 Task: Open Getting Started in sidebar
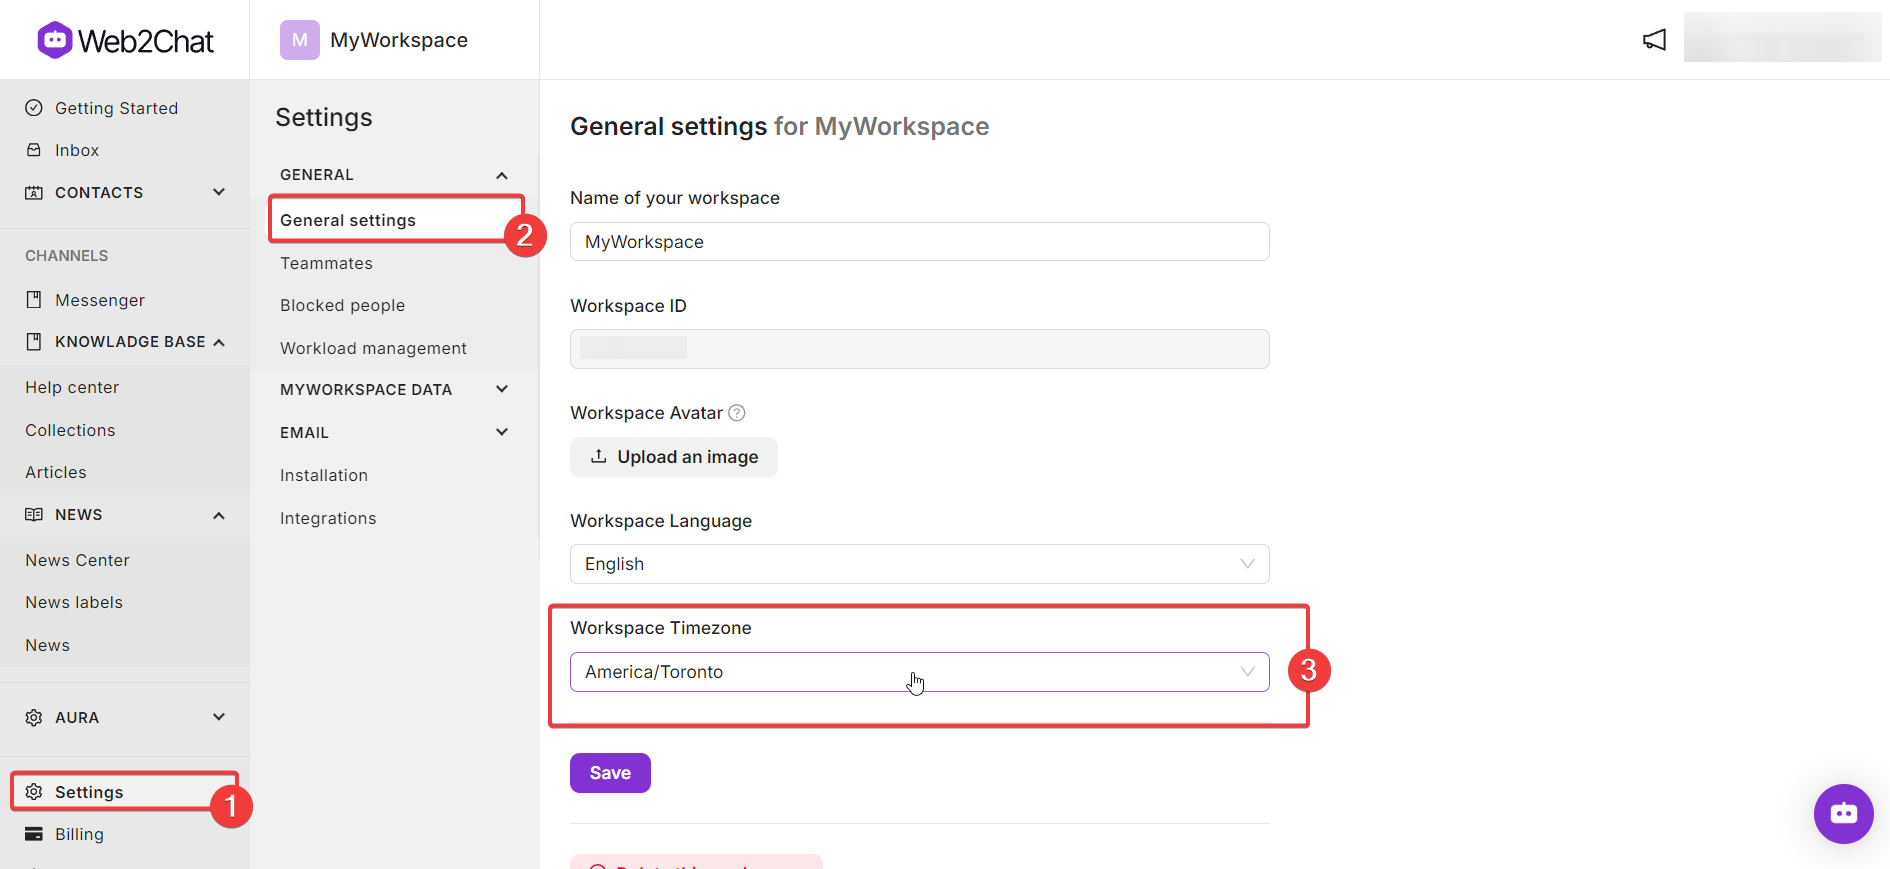[x=116, y=108]
